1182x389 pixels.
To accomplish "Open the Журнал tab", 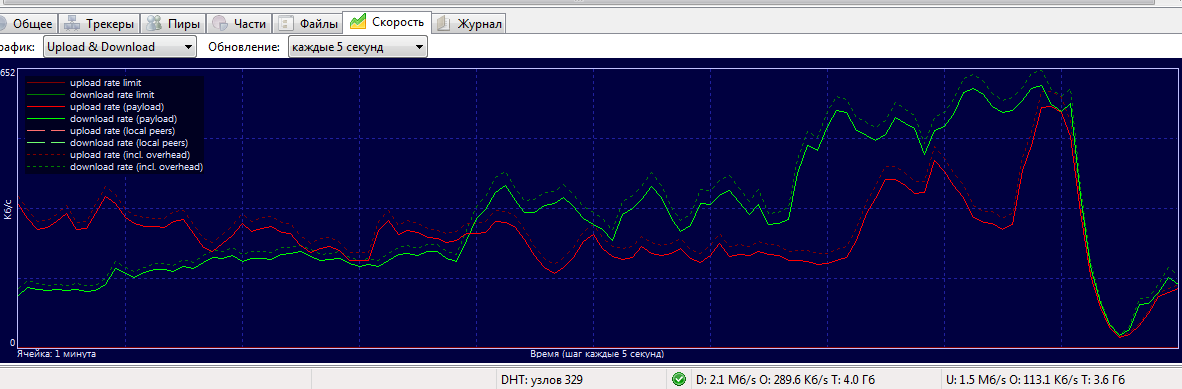I will pos(469,24).
